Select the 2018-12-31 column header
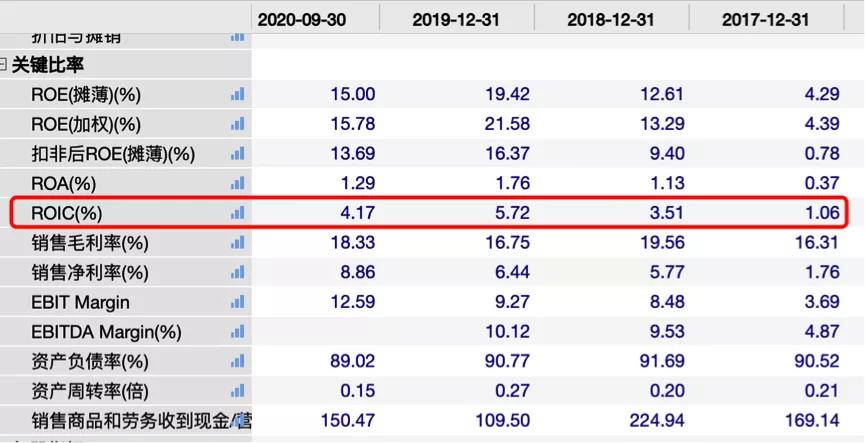The image size is (865, 443). pyautogui.click(x=611, y=20)
